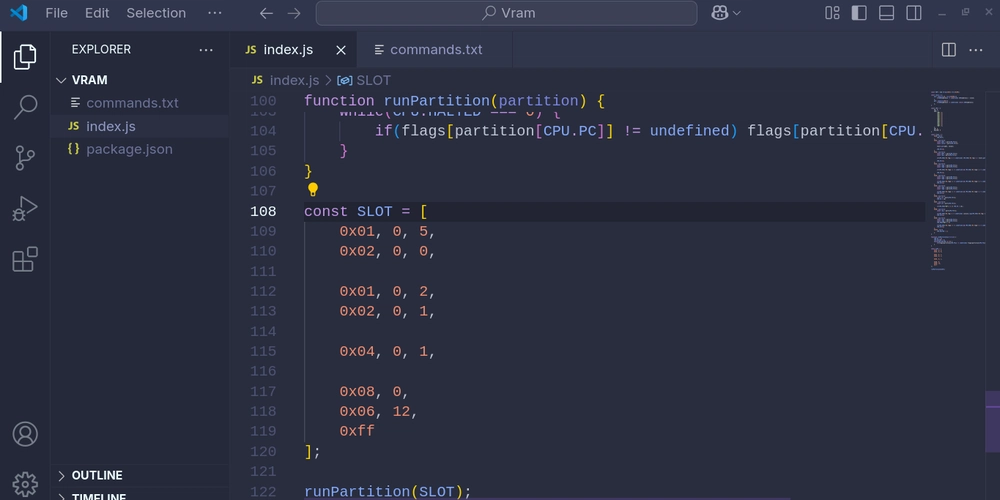Select index.js in the Explorer tree

coord(140,126)
